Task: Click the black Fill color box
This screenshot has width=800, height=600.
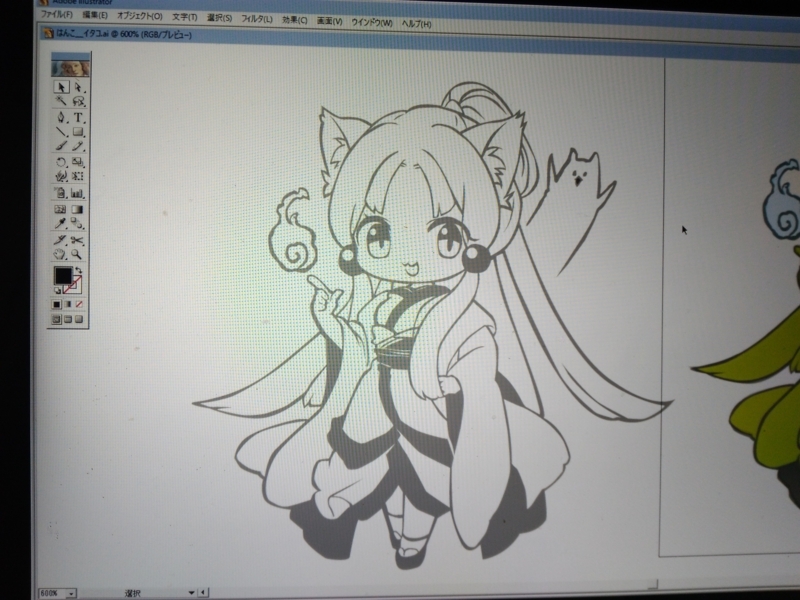Action: tap(63, 276)
